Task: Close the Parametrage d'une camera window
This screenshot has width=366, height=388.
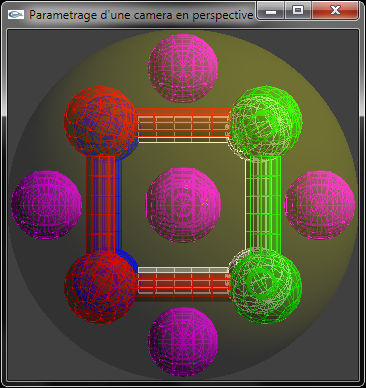Action: 335,11
